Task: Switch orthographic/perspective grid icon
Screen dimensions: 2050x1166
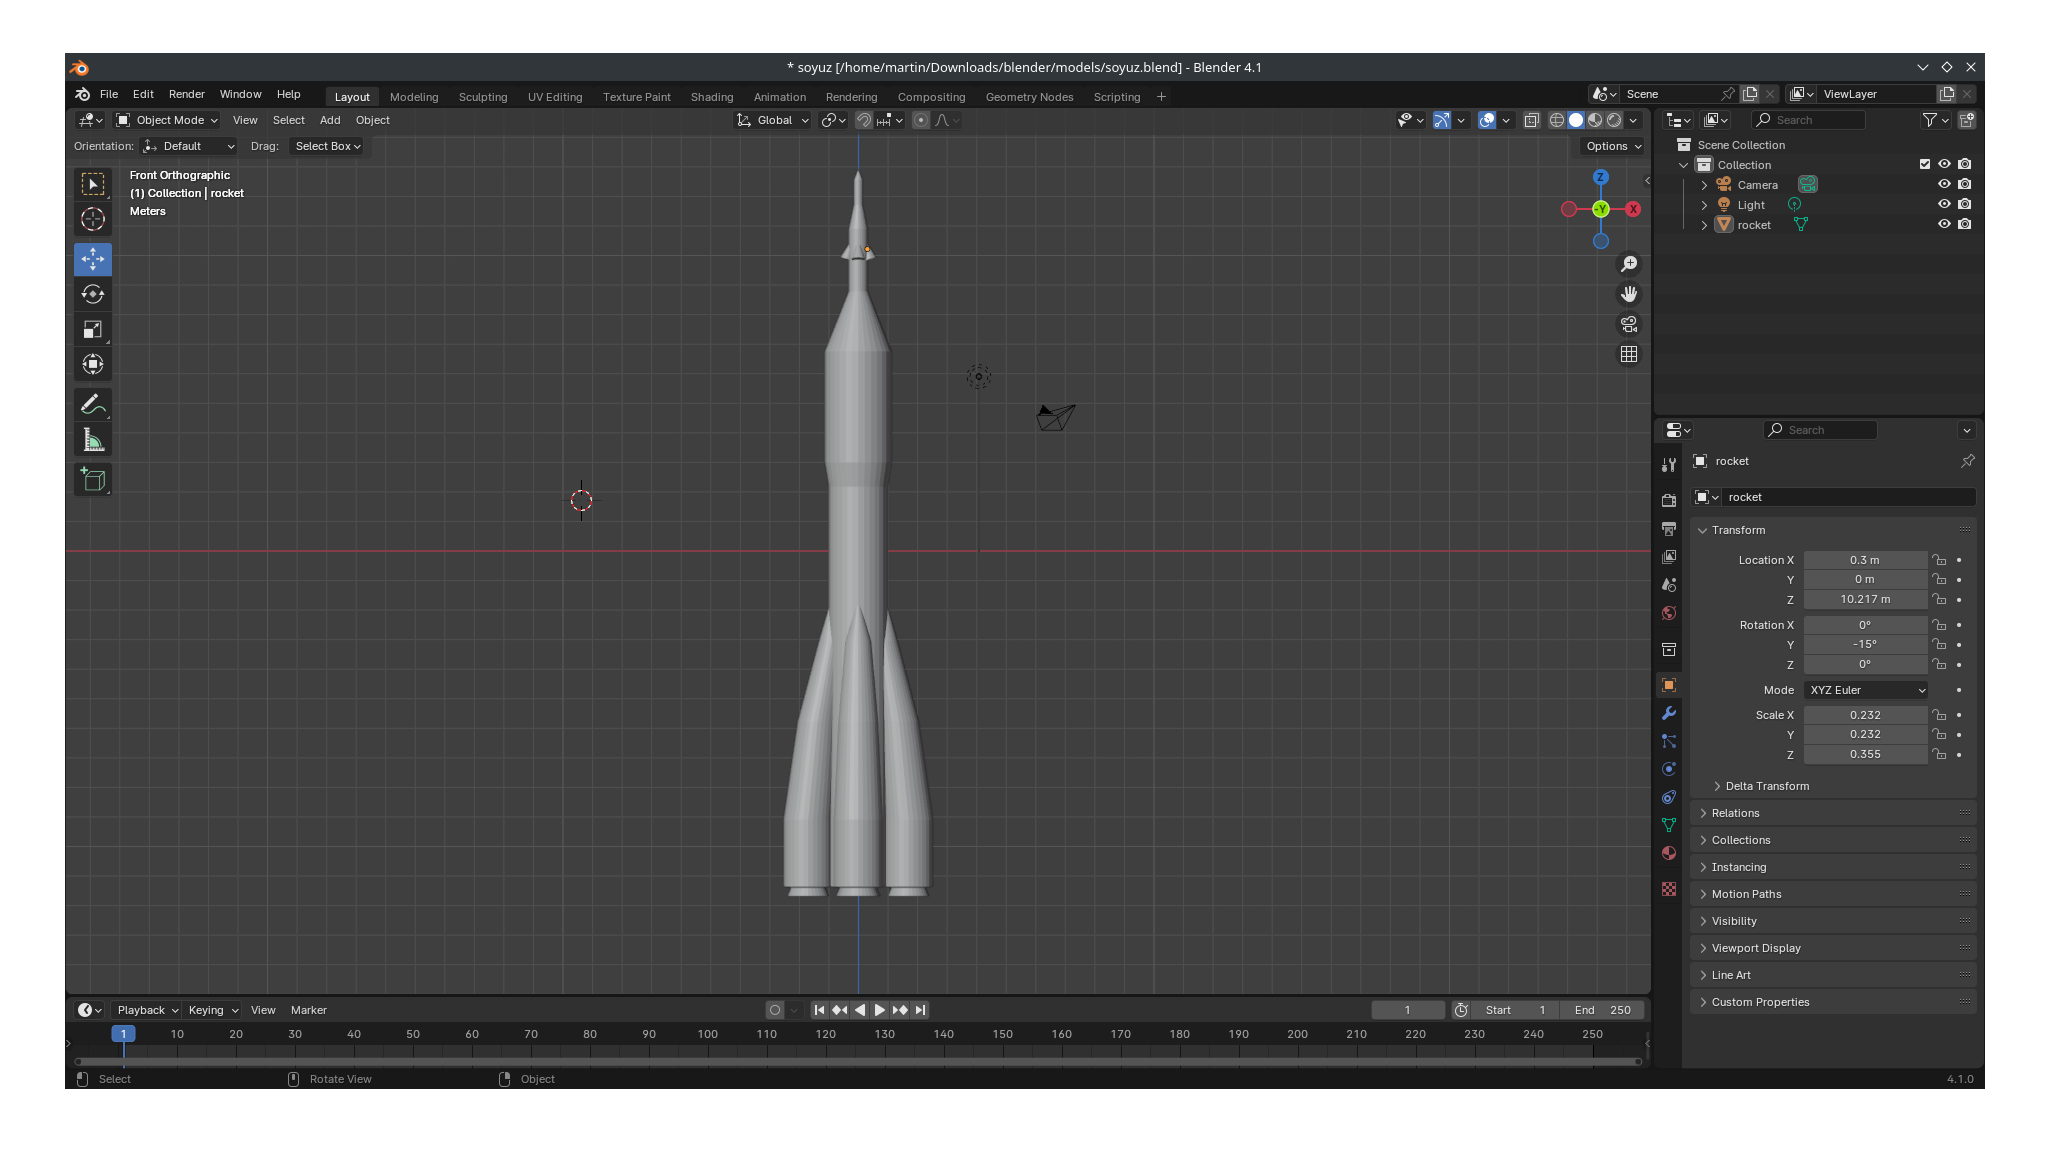Action: click(x=1629, y=354)
